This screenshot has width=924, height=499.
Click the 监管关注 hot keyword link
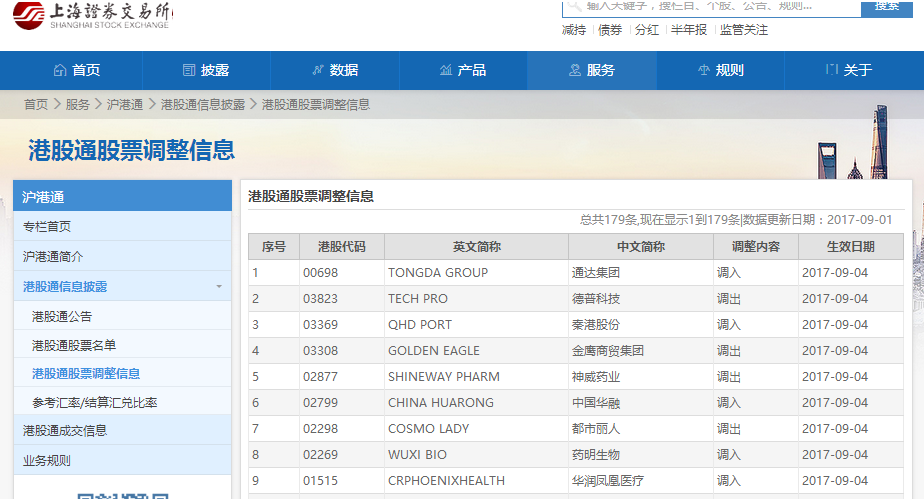[744, 30]
